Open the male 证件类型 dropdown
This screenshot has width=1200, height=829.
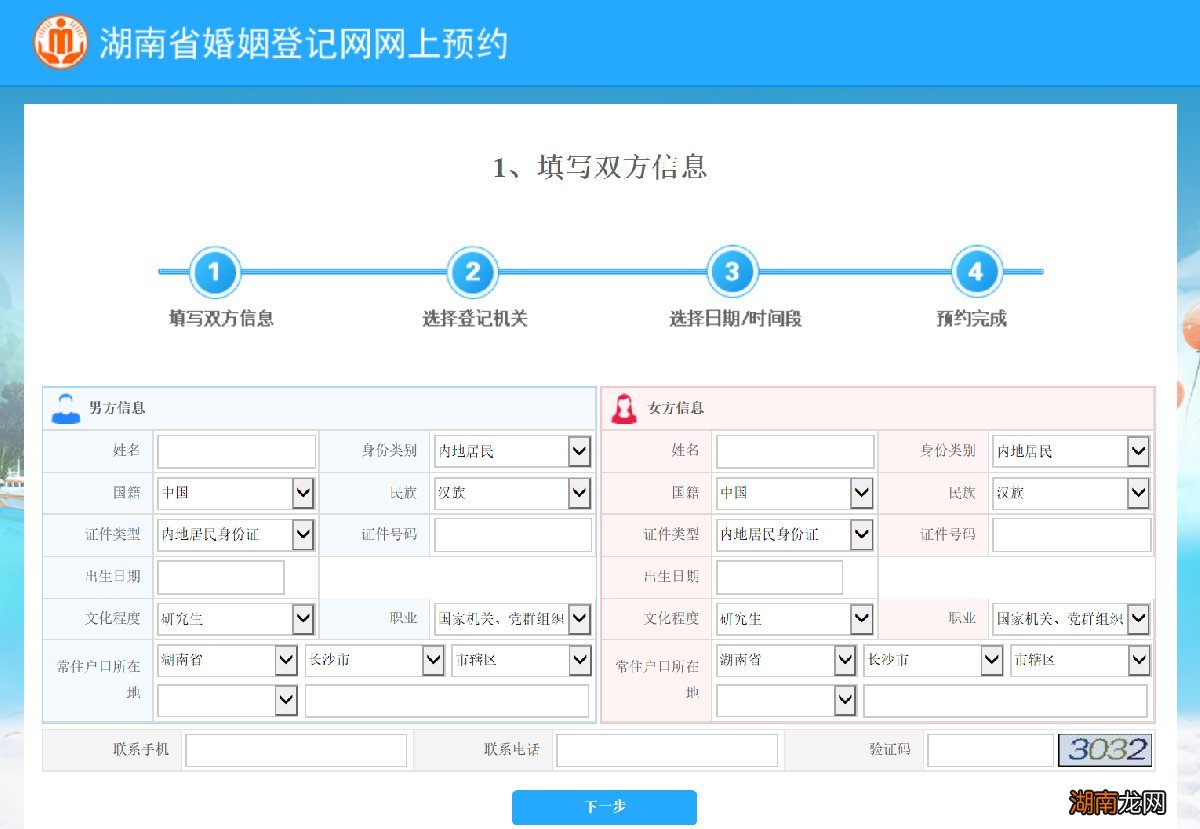click(302, 535)
